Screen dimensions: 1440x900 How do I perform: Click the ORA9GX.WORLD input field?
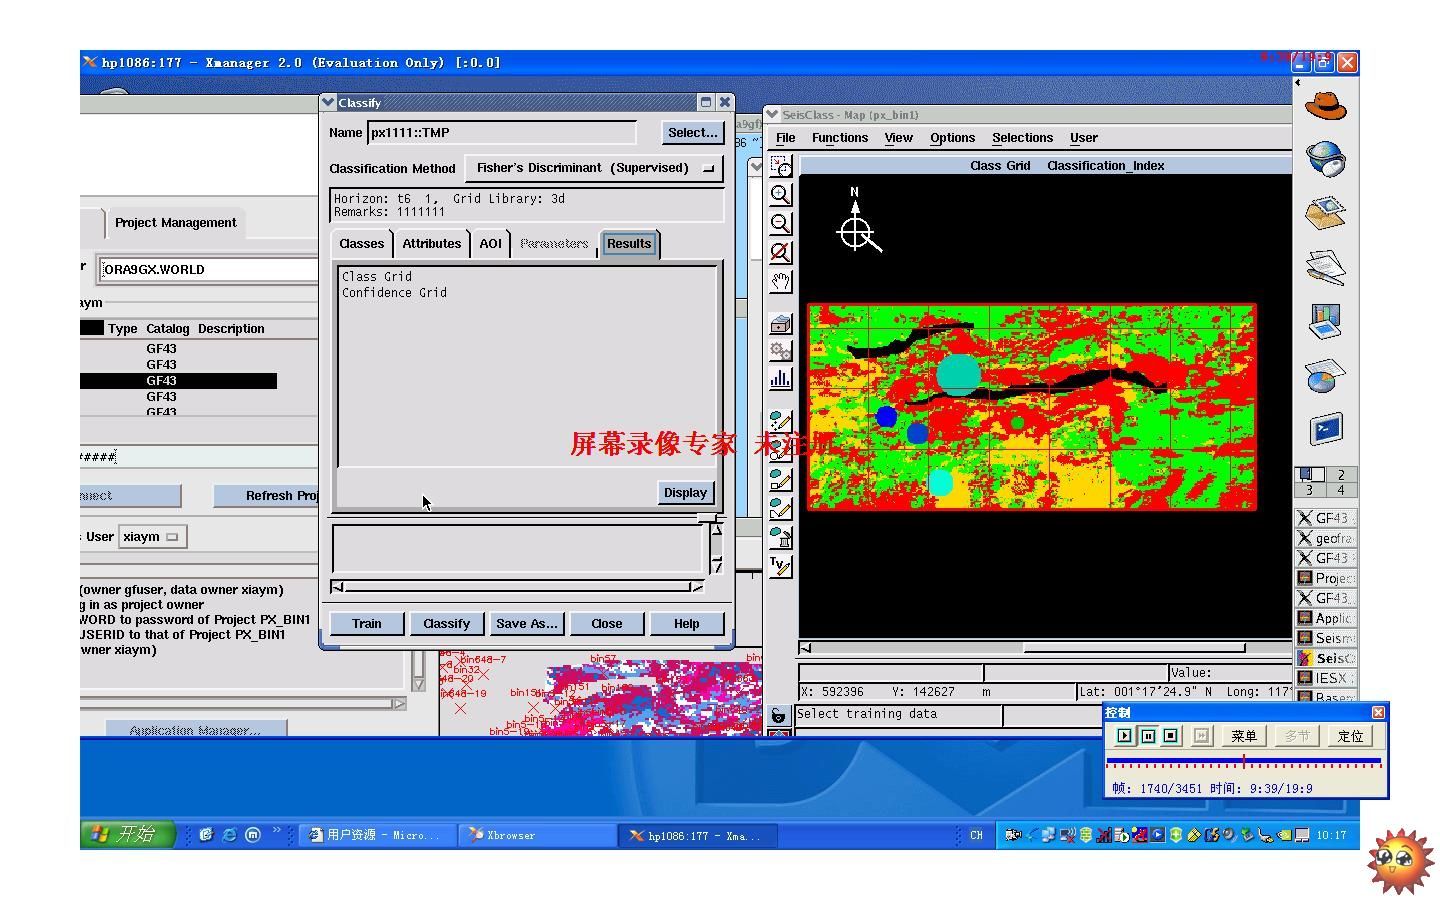coord(209,269)
